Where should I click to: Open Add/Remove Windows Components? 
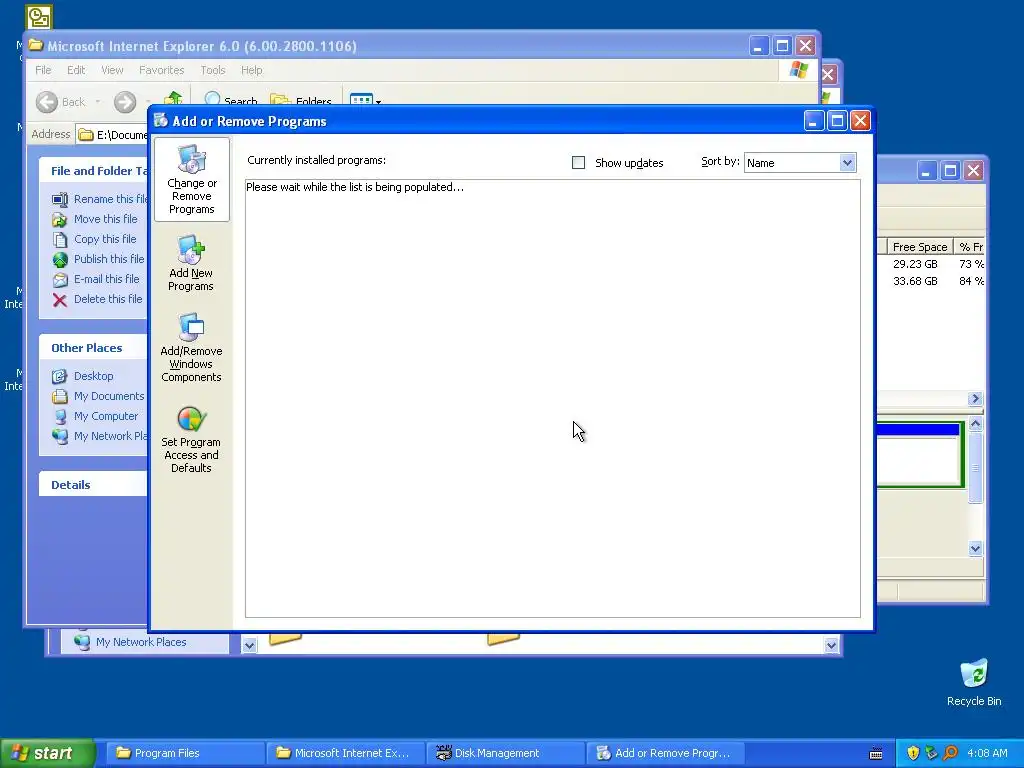click(x=191, y=347)
